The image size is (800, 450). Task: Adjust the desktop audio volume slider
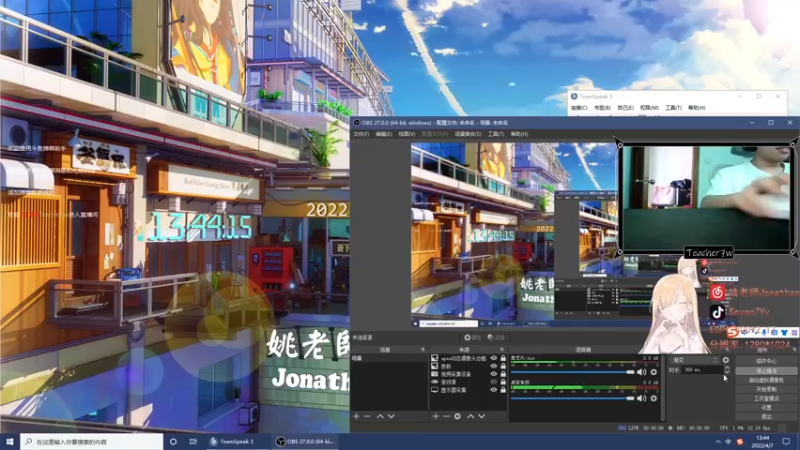[x=572, y=398]
